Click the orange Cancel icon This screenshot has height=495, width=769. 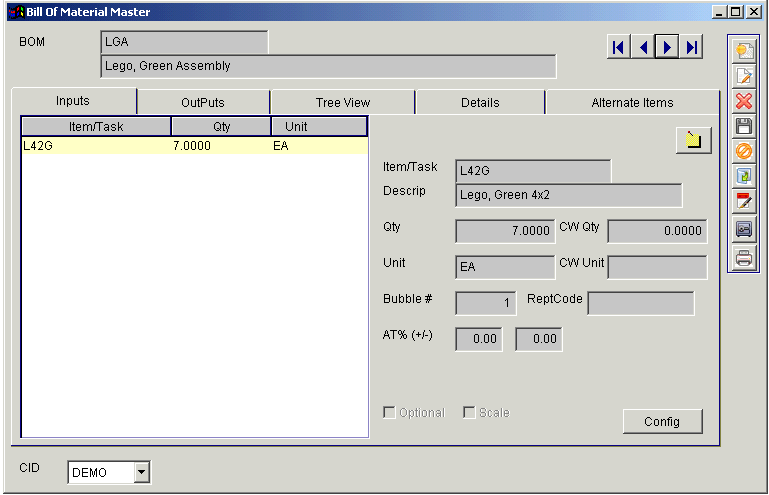[743, 151]
